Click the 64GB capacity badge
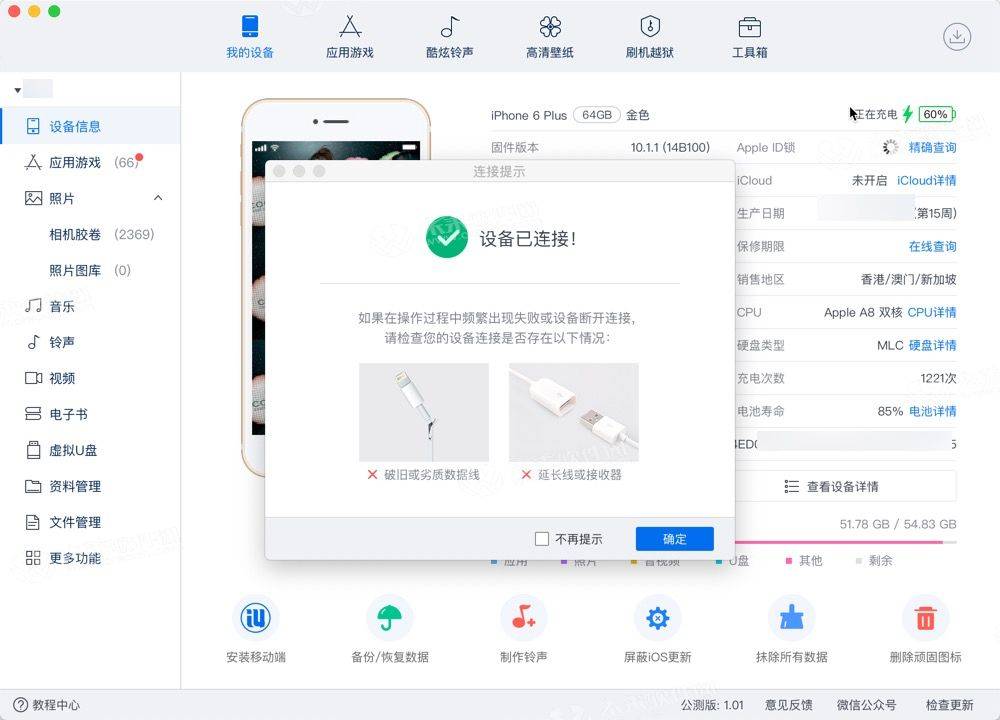Screen dimensions: 1000x720 tap(597, 115)
